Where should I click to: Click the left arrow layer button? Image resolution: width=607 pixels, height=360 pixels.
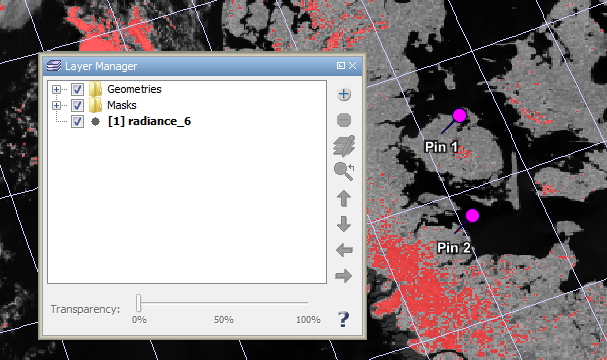pos(344,250)
